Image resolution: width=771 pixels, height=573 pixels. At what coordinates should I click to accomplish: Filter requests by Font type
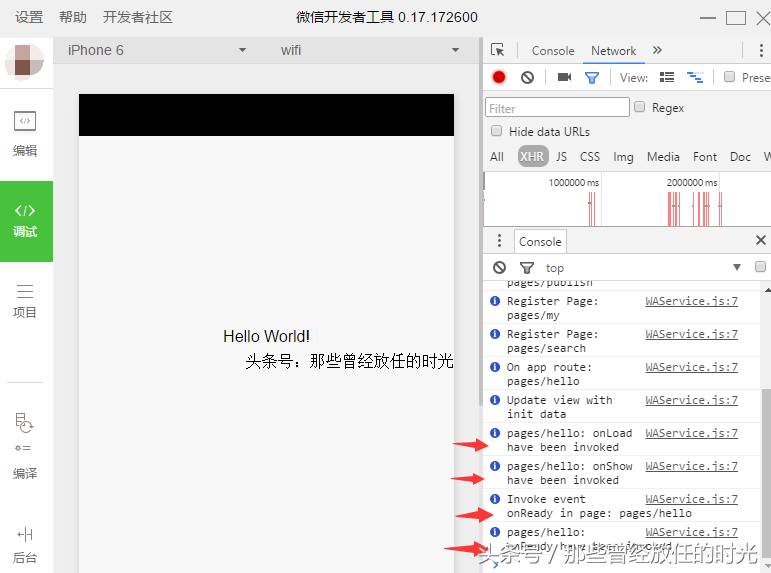705,157
